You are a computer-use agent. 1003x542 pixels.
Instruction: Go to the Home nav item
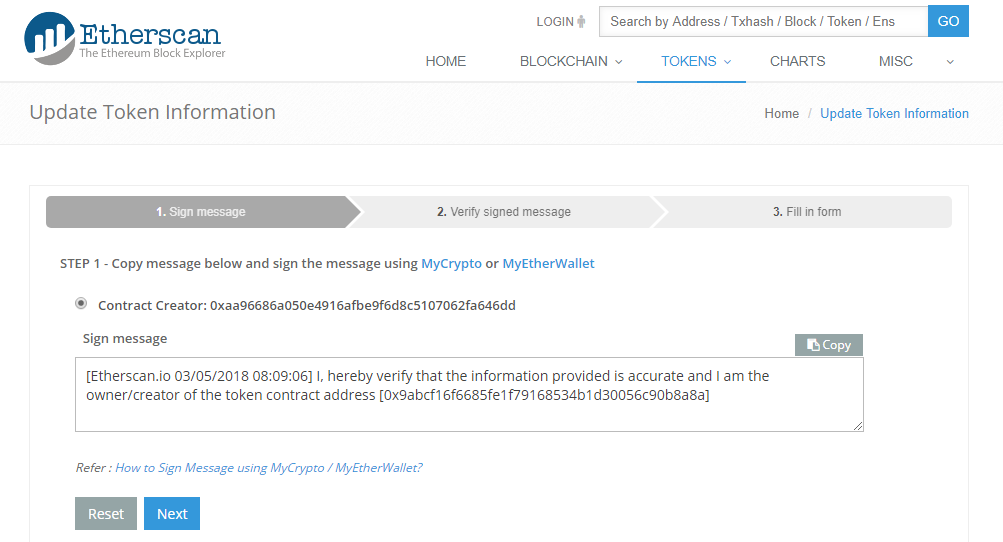(446, 61)
